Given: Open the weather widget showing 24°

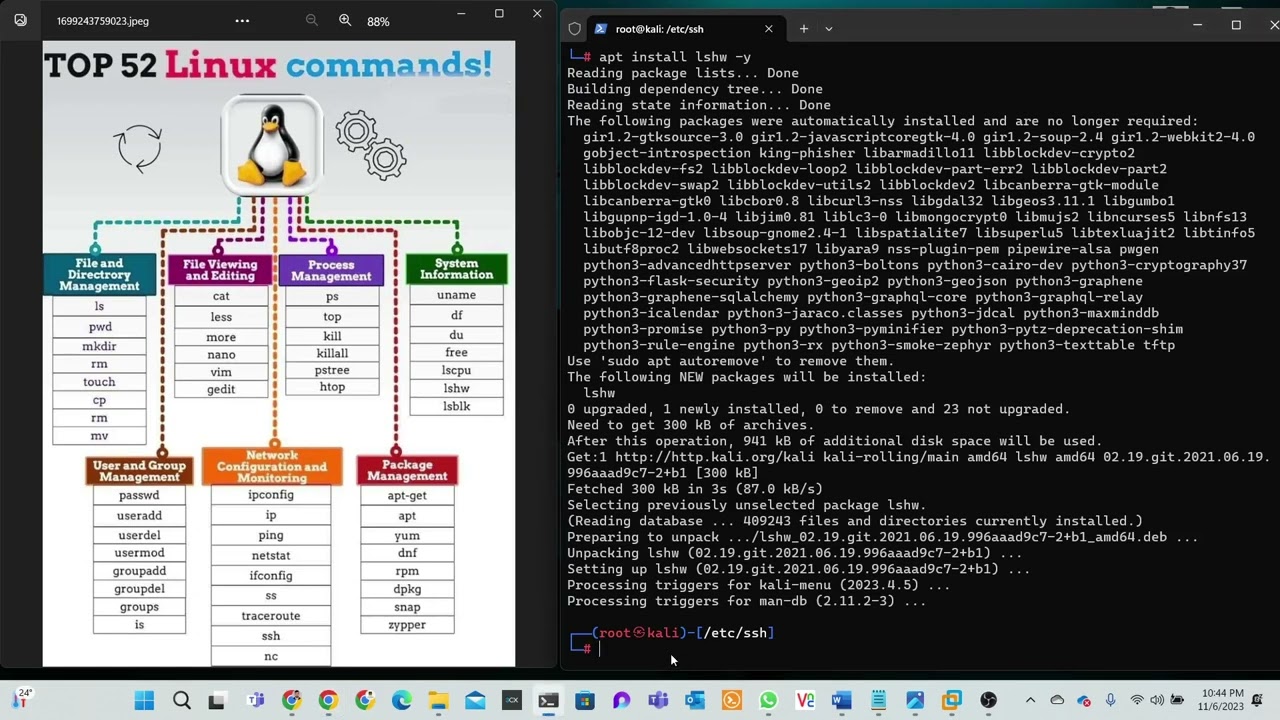Looking at the screenshot, I should [24, 699].
